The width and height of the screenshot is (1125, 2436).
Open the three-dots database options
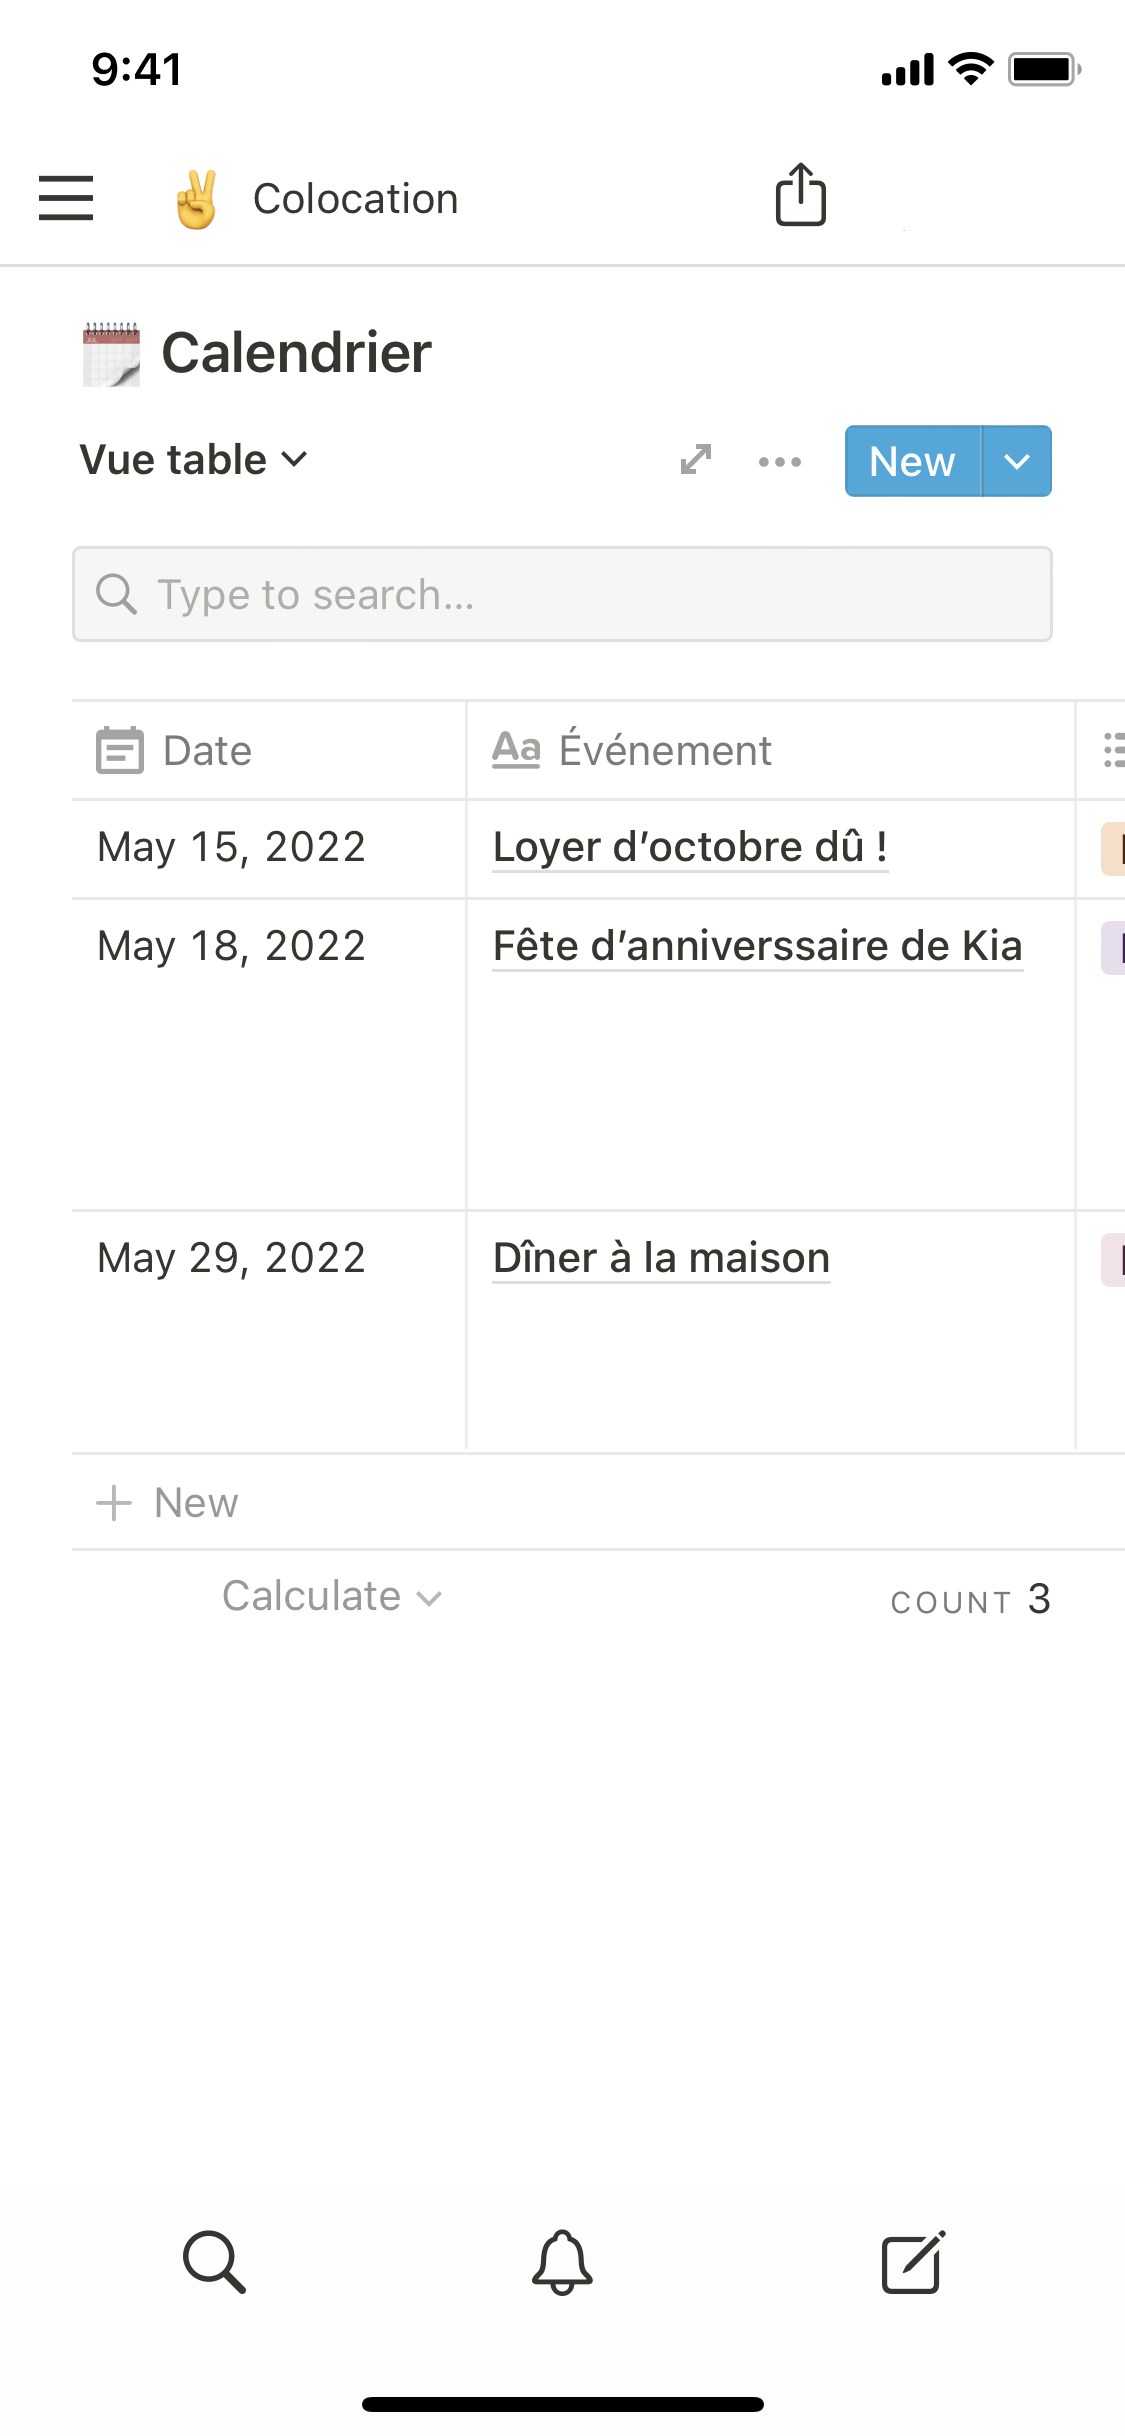coord(780,462)
